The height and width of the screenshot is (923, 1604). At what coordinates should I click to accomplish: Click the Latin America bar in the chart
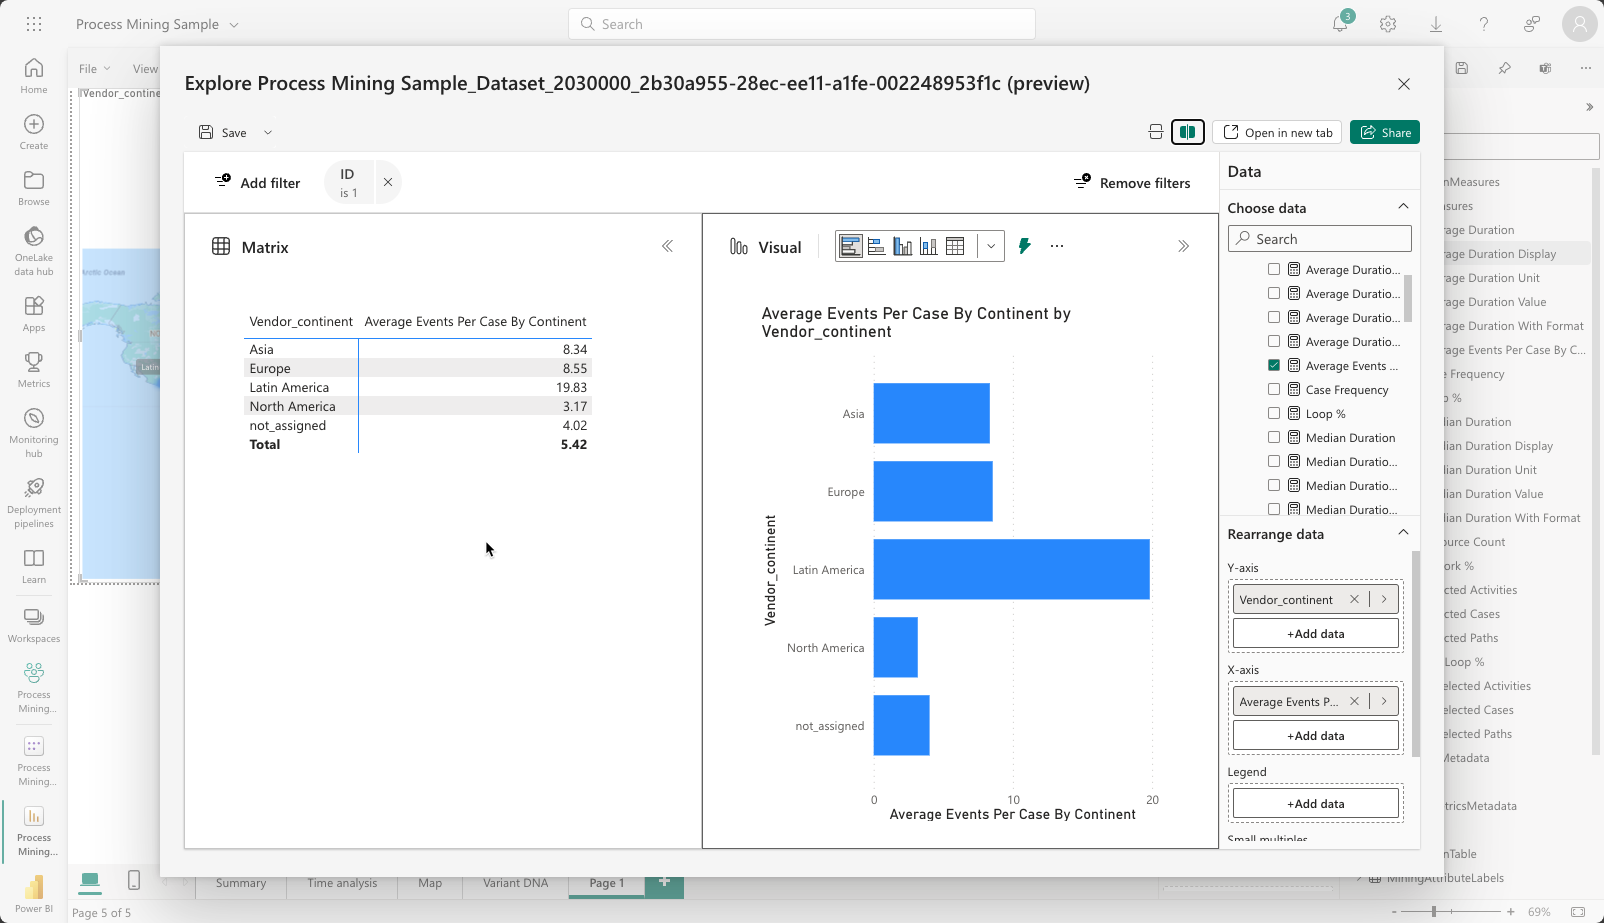coord(1012,569)
